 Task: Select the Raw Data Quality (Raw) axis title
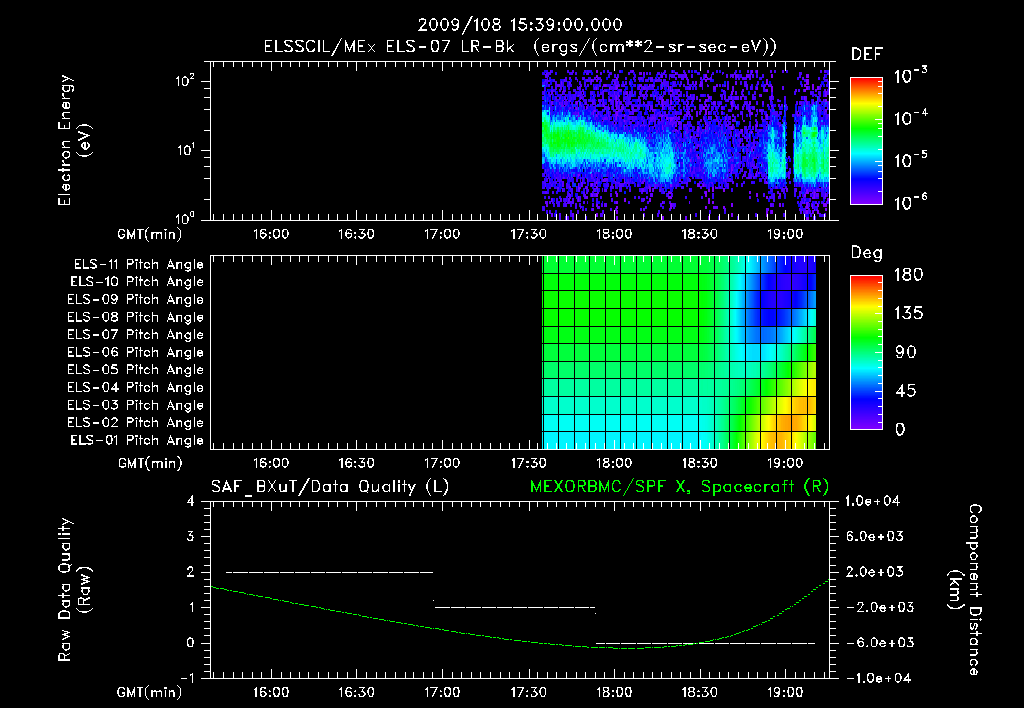74,589
